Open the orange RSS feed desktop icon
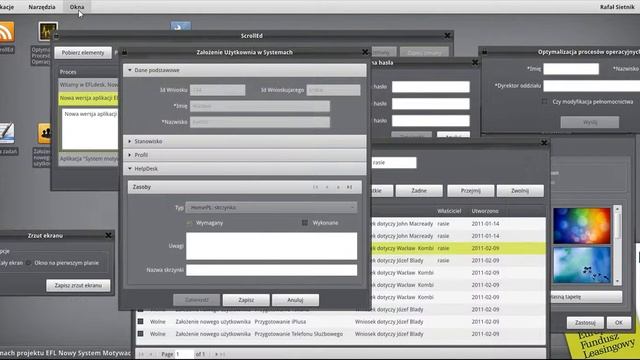Image resolution: width=640 pixels, height=360 pixels. [7, 32]
